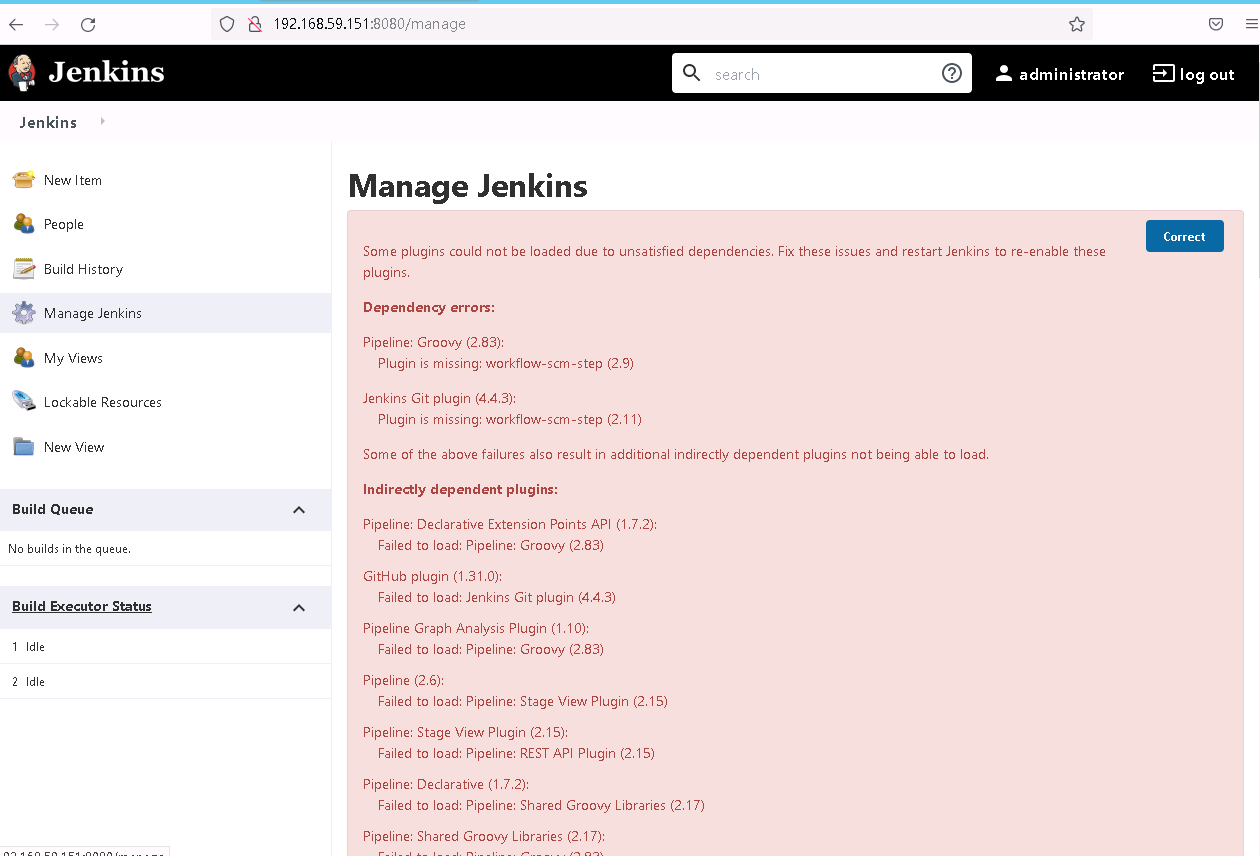Click 'No builds in the queue.' text
This screenshot has height=856, width=1260.
69,548
